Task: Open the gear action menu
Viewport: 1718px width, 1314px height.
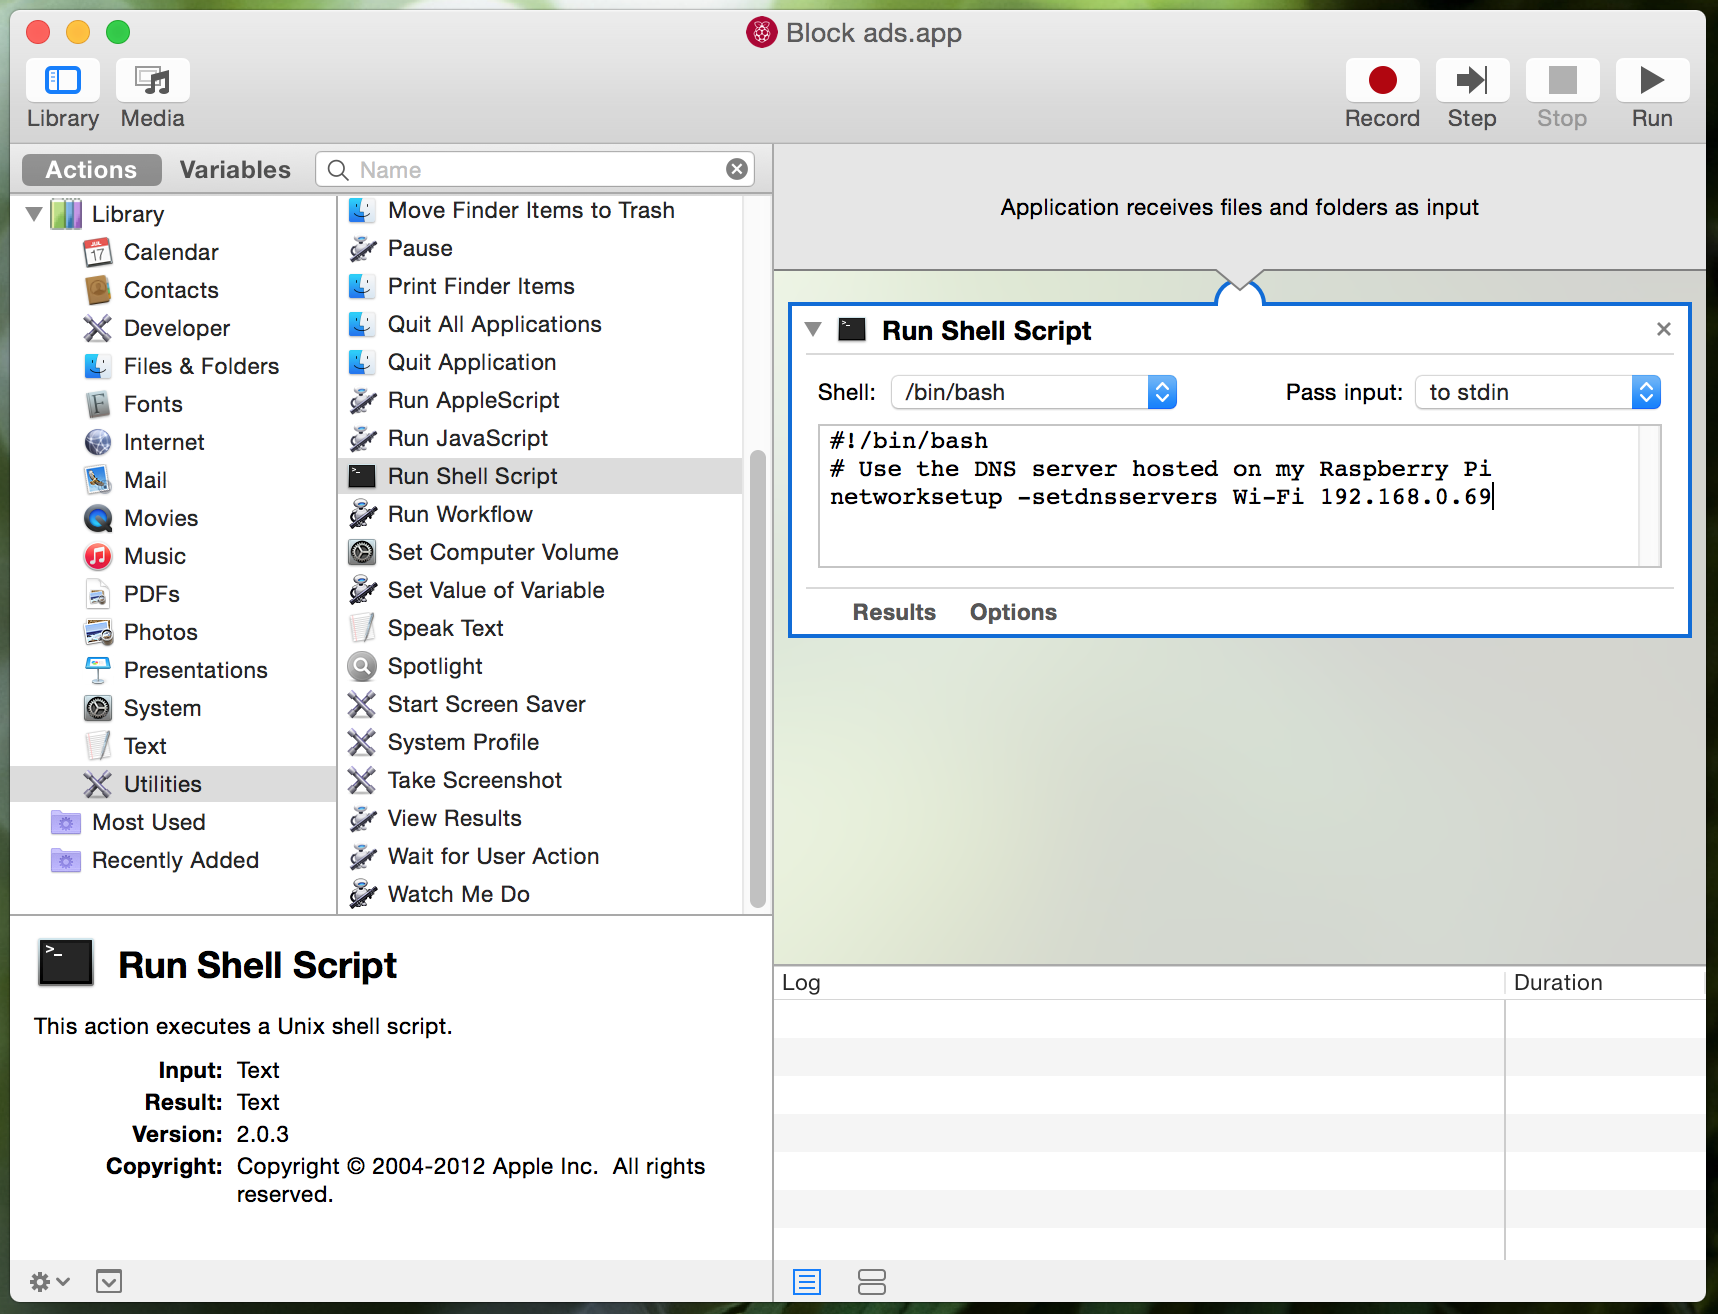Action: pyautogui.click(x=49, y=1281)
